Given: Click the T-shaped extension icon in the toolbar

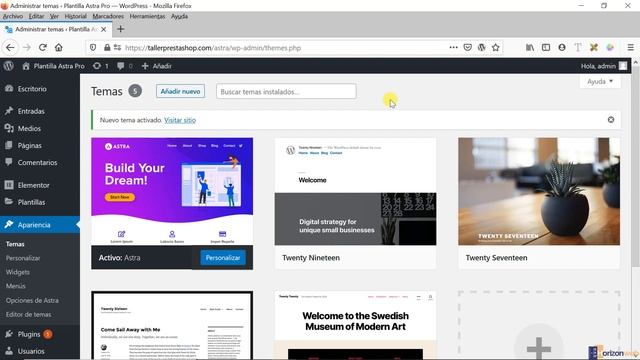Looking at the screenshot, I should (578, 48).
